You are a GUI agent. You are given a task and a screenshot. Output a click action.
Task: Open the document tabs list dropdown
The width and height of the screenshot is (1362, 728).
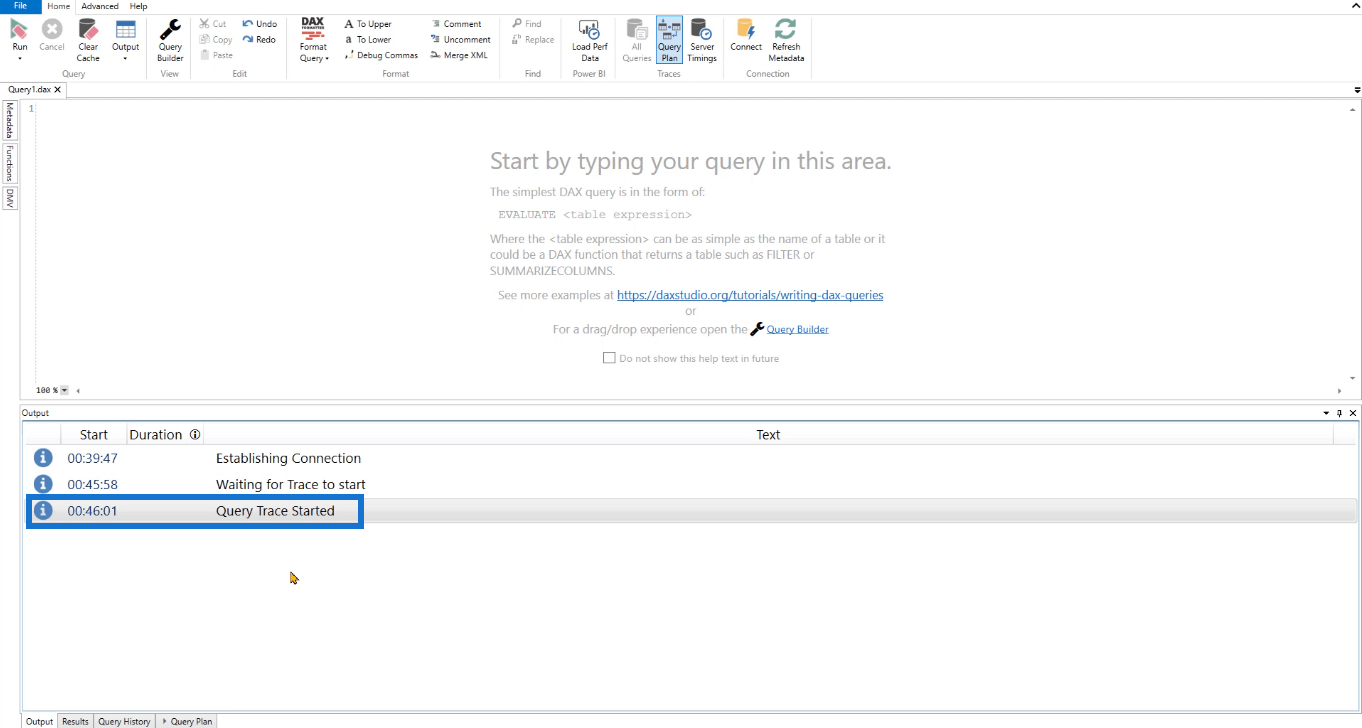(1357, 90)
